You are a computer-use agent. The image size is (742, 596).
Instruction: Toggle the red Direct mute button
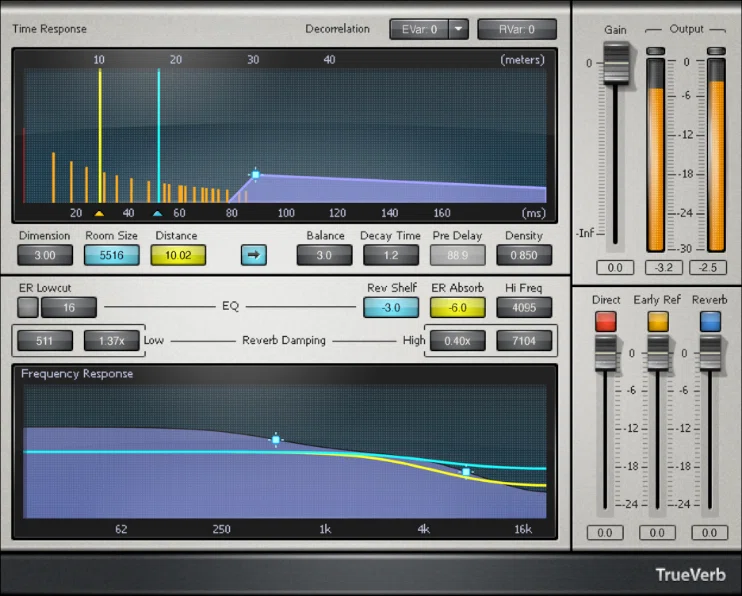[606, 321]
